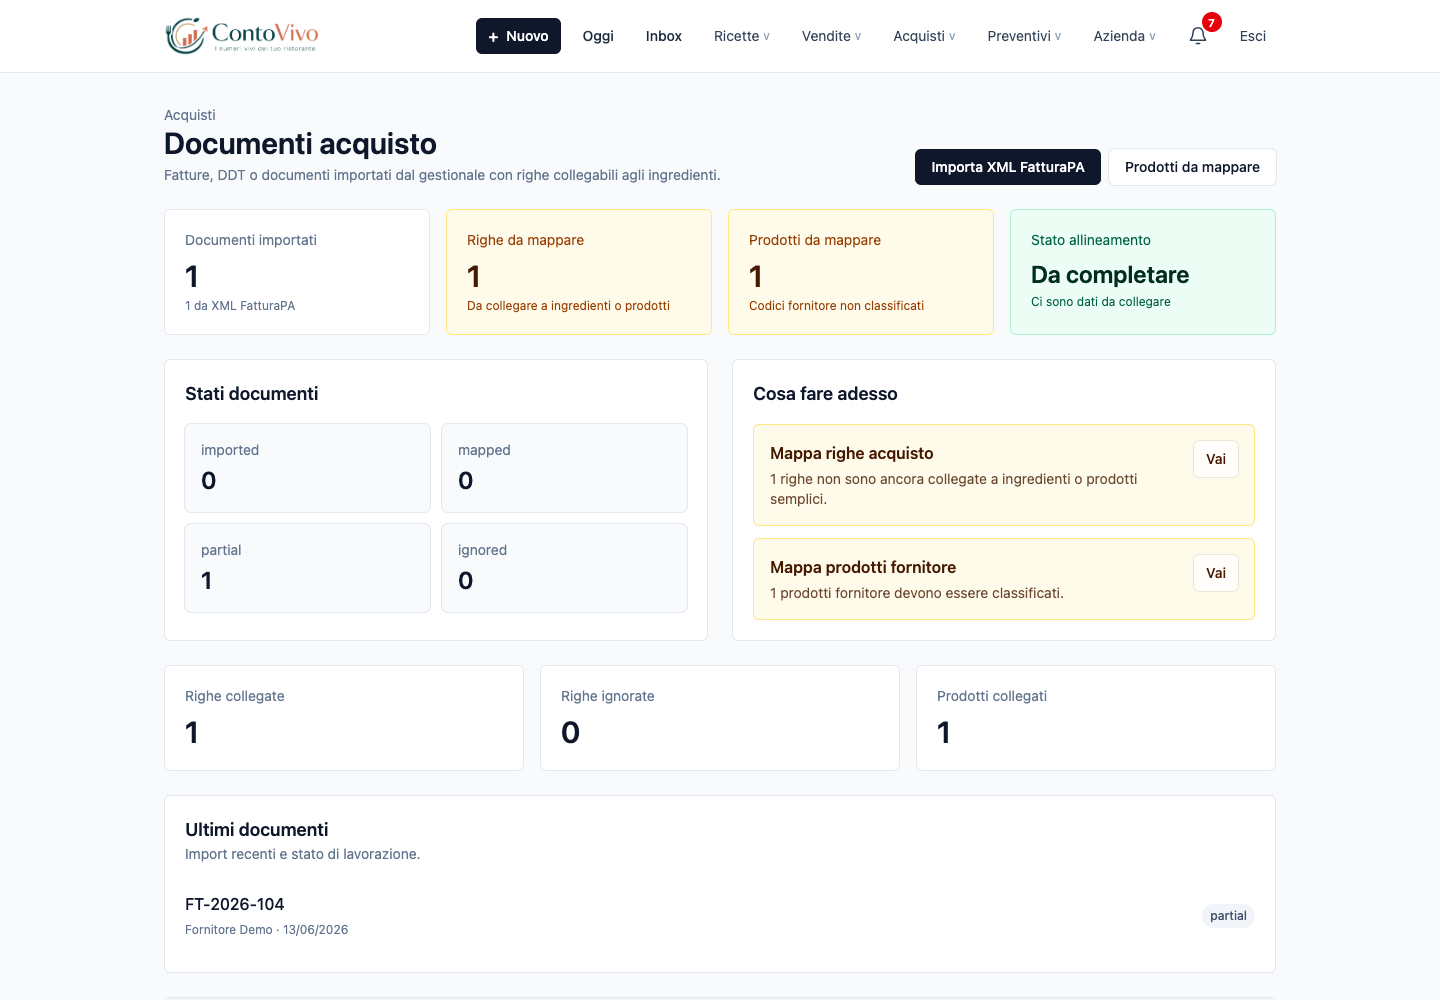
Task: Open the Righe da mappare card
Action: 579,272
